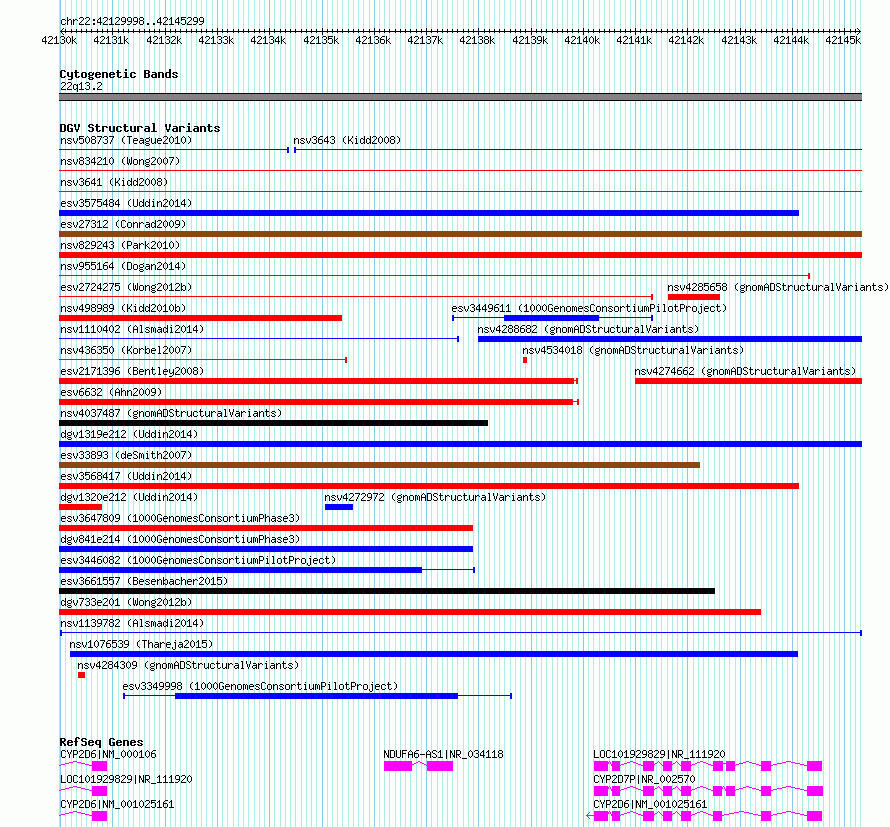Screen dimensions: 890x827
Task: Click the 22q13.2 cytogenetic band bar
Action: point(460,97)
